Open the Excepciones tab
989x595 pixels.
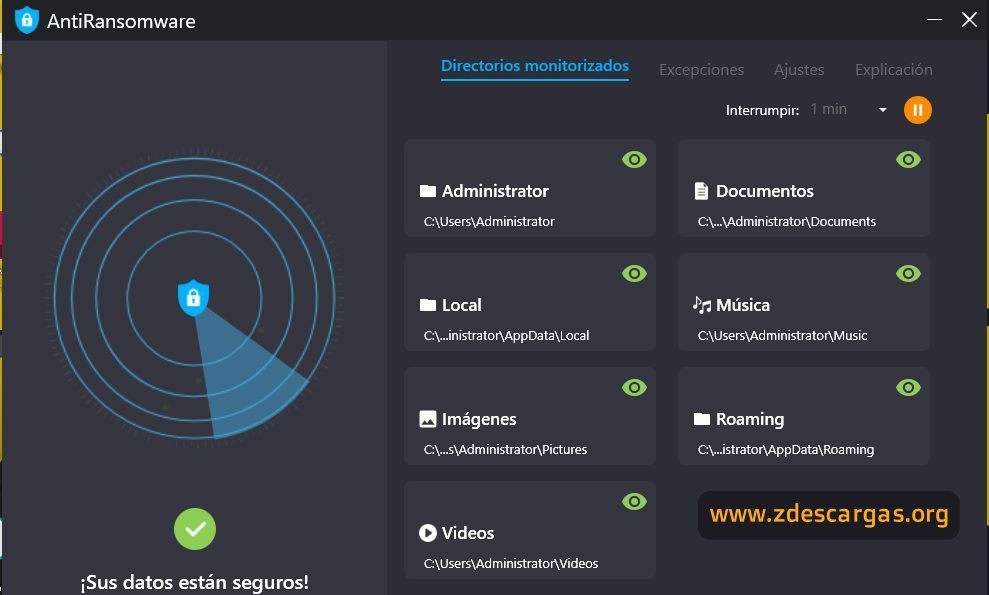[701, 70]
